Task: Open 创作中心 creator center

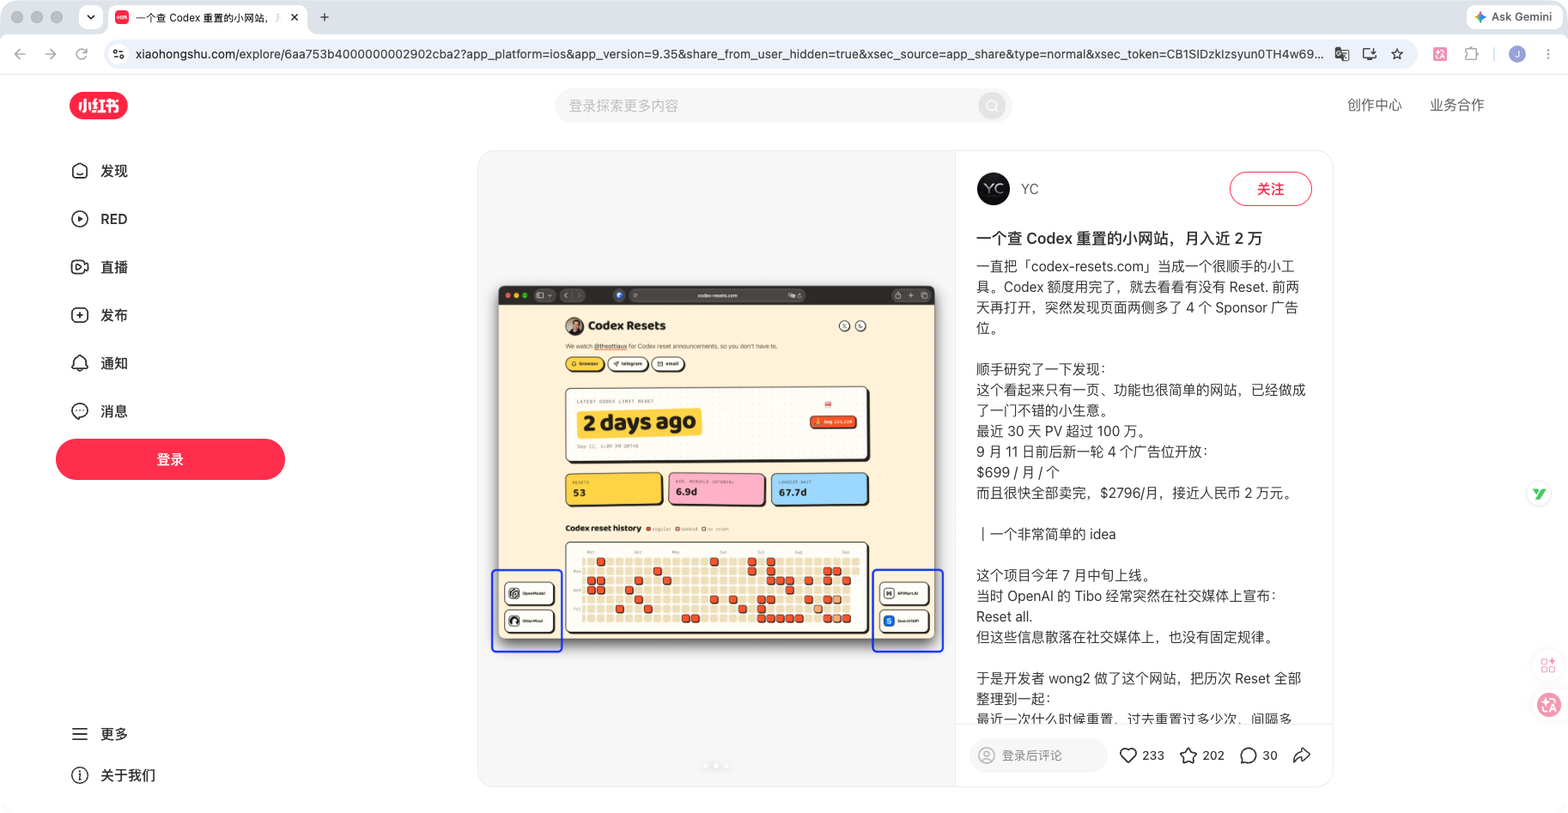Action: coord(1374,105)
